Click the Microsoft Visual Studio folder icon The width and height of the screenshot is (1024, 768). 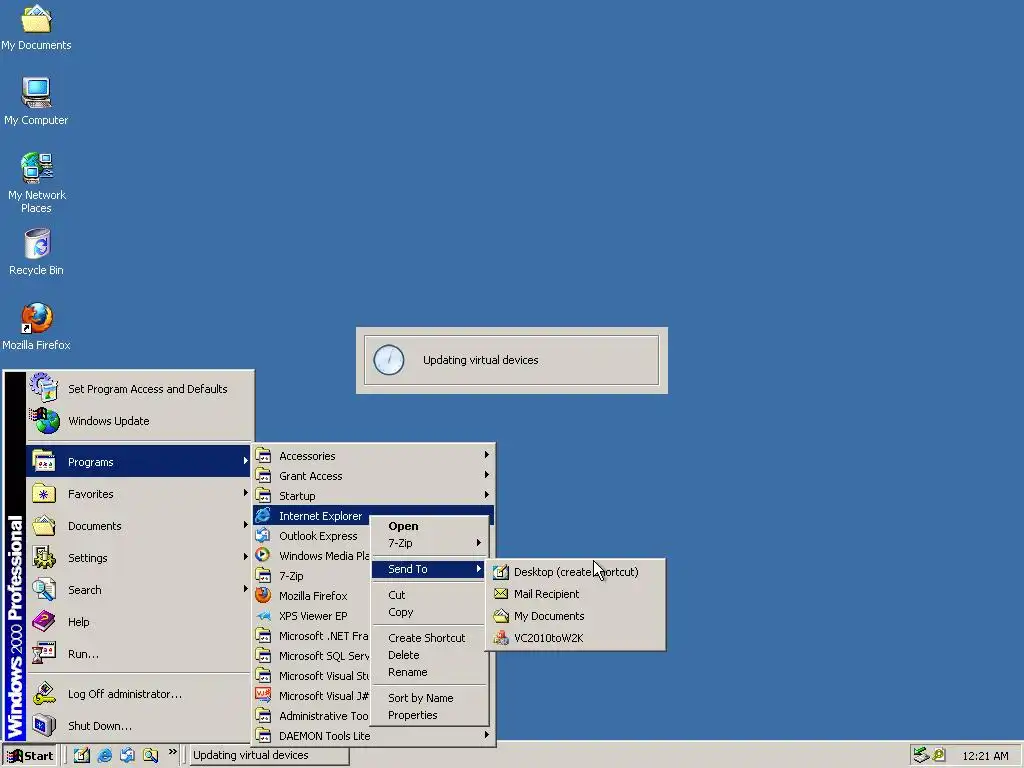[263, 676]
